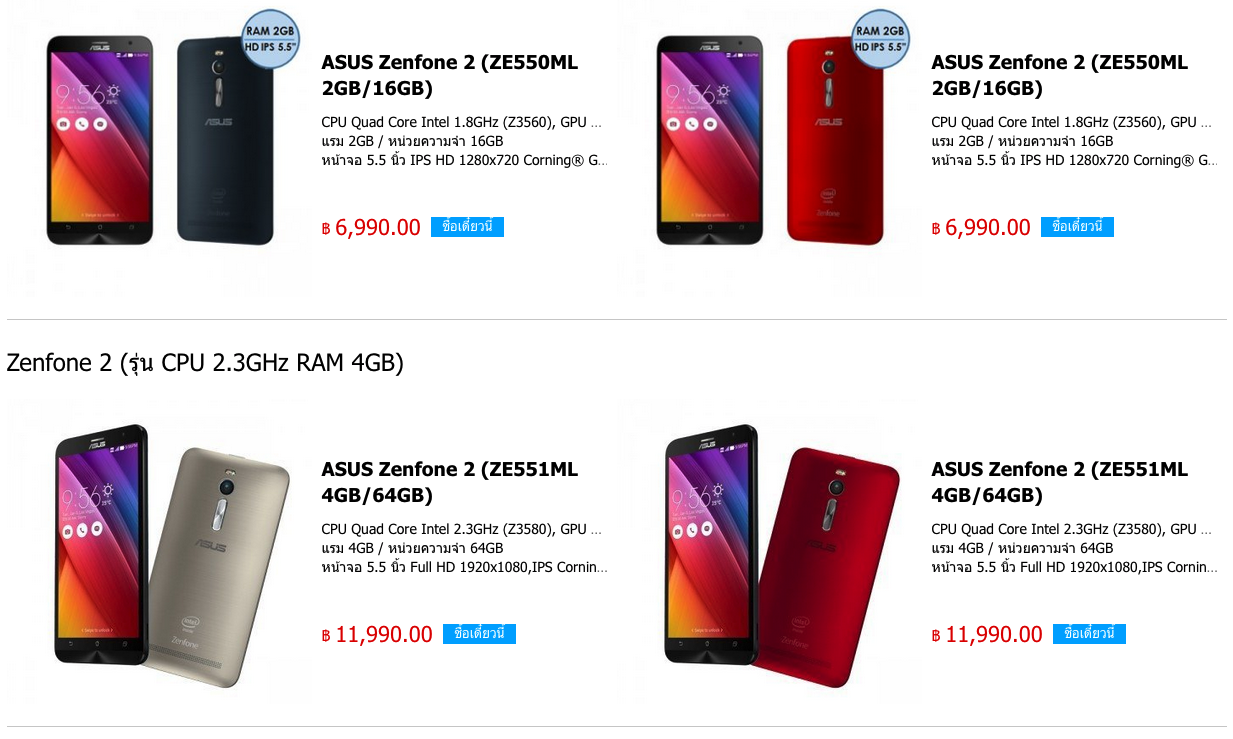
Task: Open title link of red ZE551ML 4GB/64GB
Action: (1060, 482)
